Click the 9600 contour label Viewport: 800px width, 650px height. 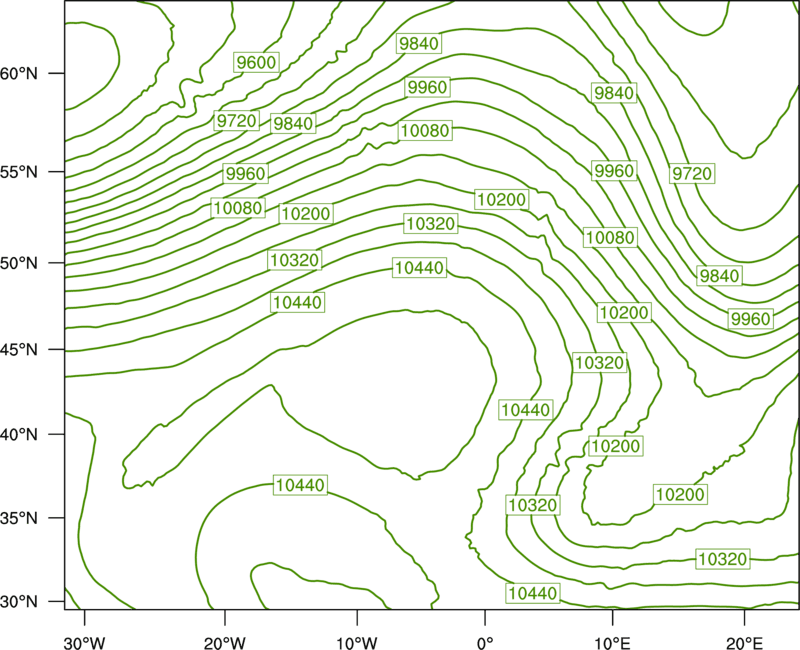257,62
